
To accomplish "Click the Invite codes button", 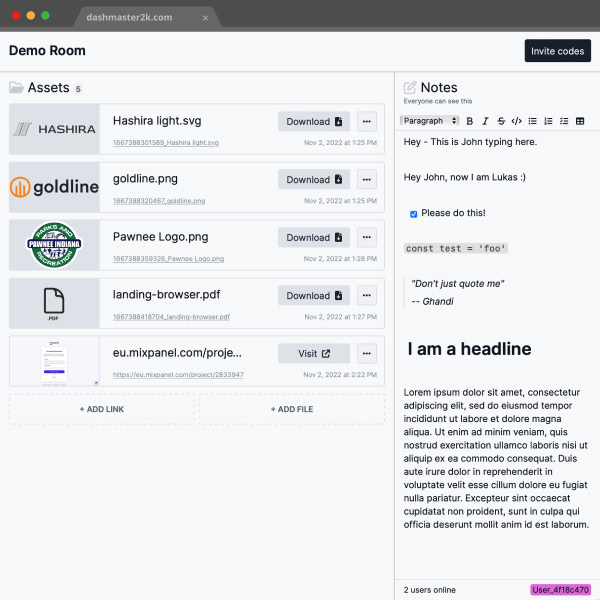I will tap(558, 51).
